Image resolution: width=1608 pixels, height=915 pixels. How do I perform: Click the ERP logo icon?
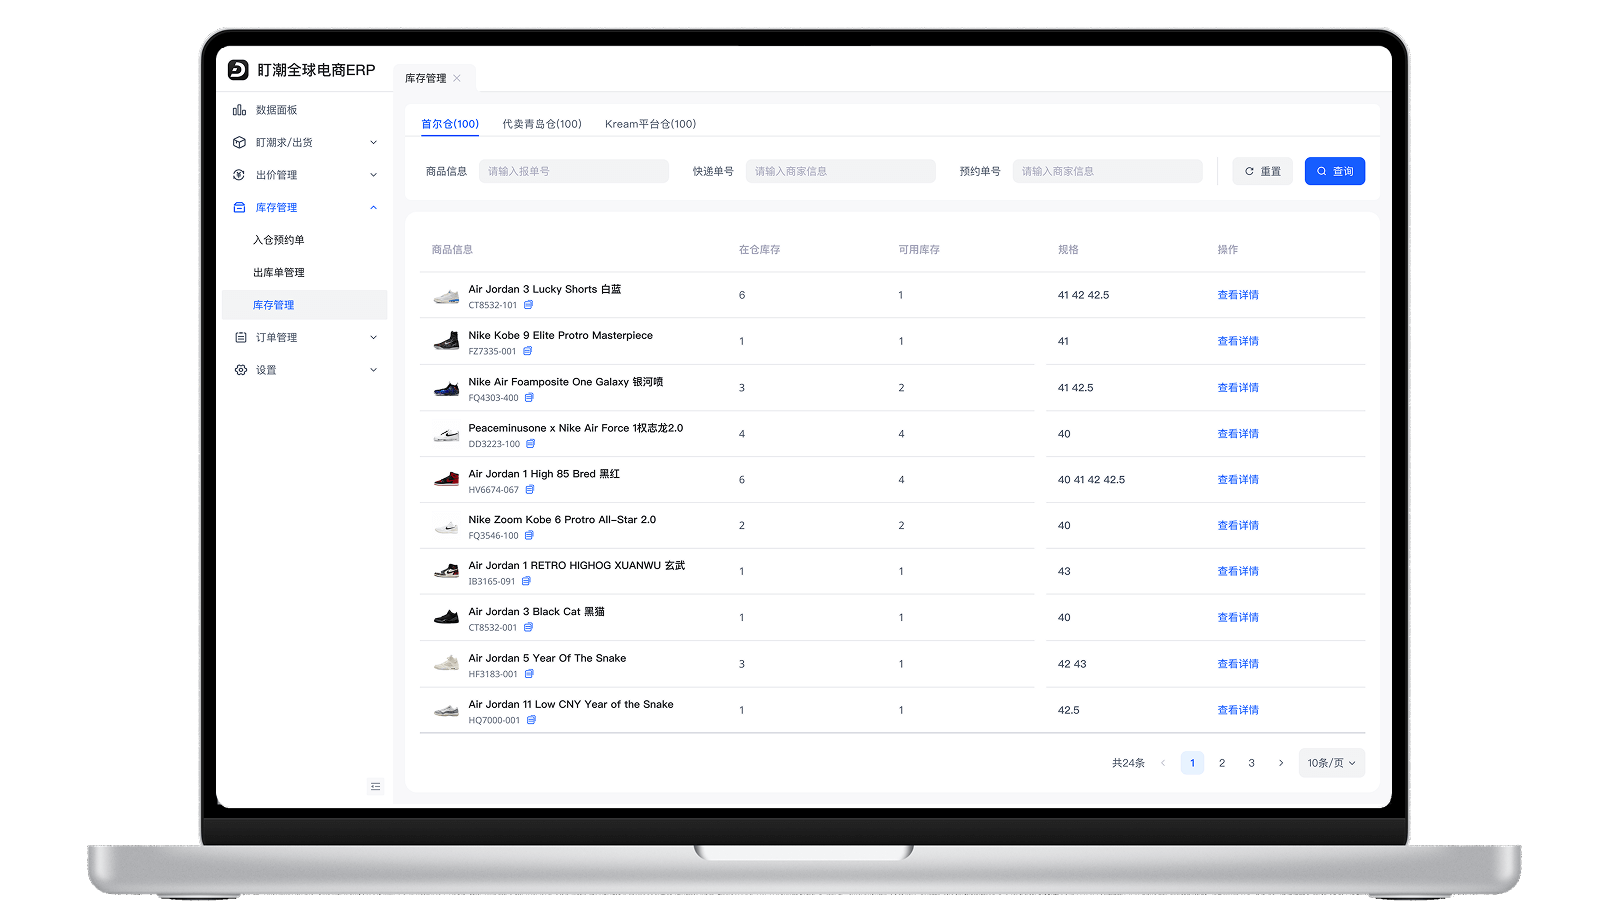[x=238, y=70]
